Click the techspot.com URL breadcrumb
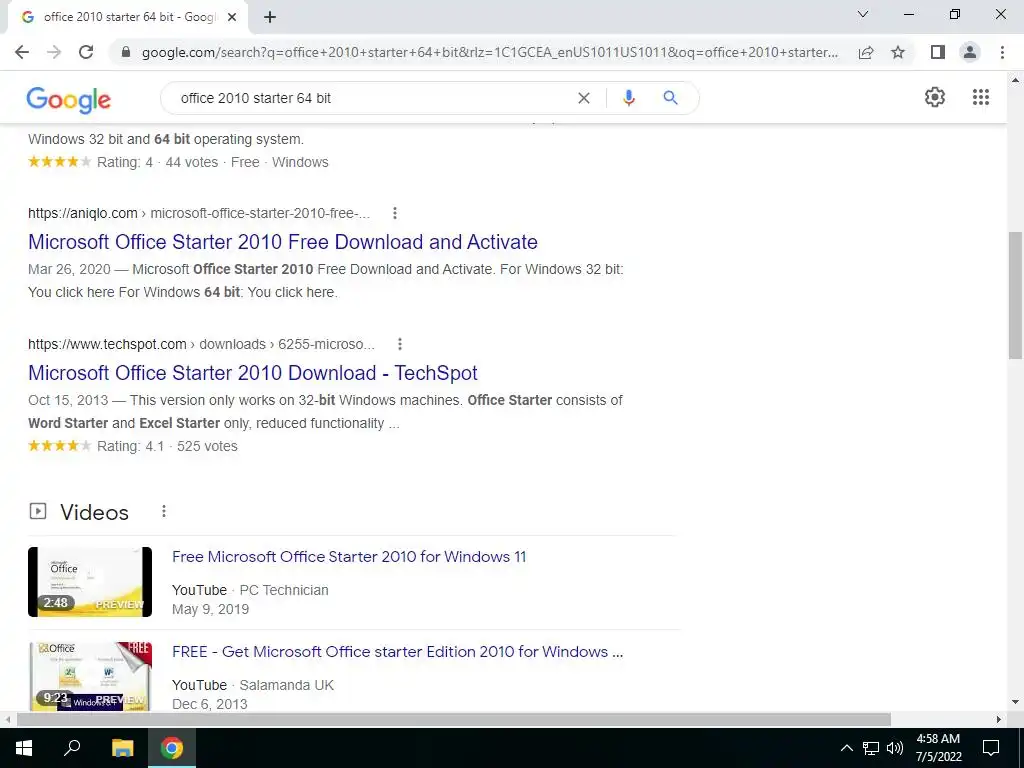1024x768 pixels. click(201, 344)
